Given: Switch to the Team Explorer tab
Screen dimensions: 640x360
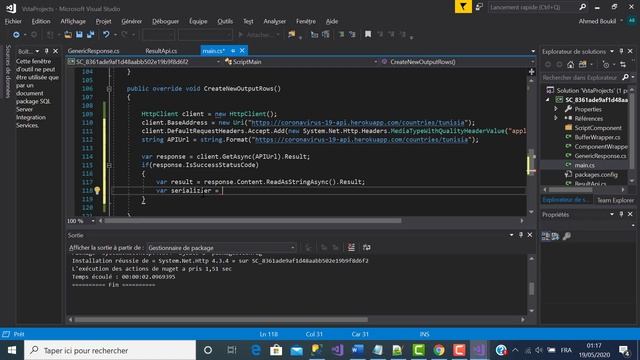Looking at the screenshot, I should pos(615,200).
